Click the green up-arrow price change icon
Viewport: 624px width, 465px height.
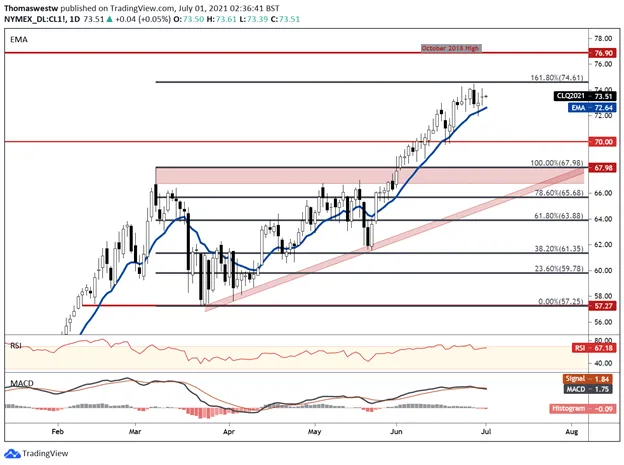pyautogui.click(x=110, y=19)
